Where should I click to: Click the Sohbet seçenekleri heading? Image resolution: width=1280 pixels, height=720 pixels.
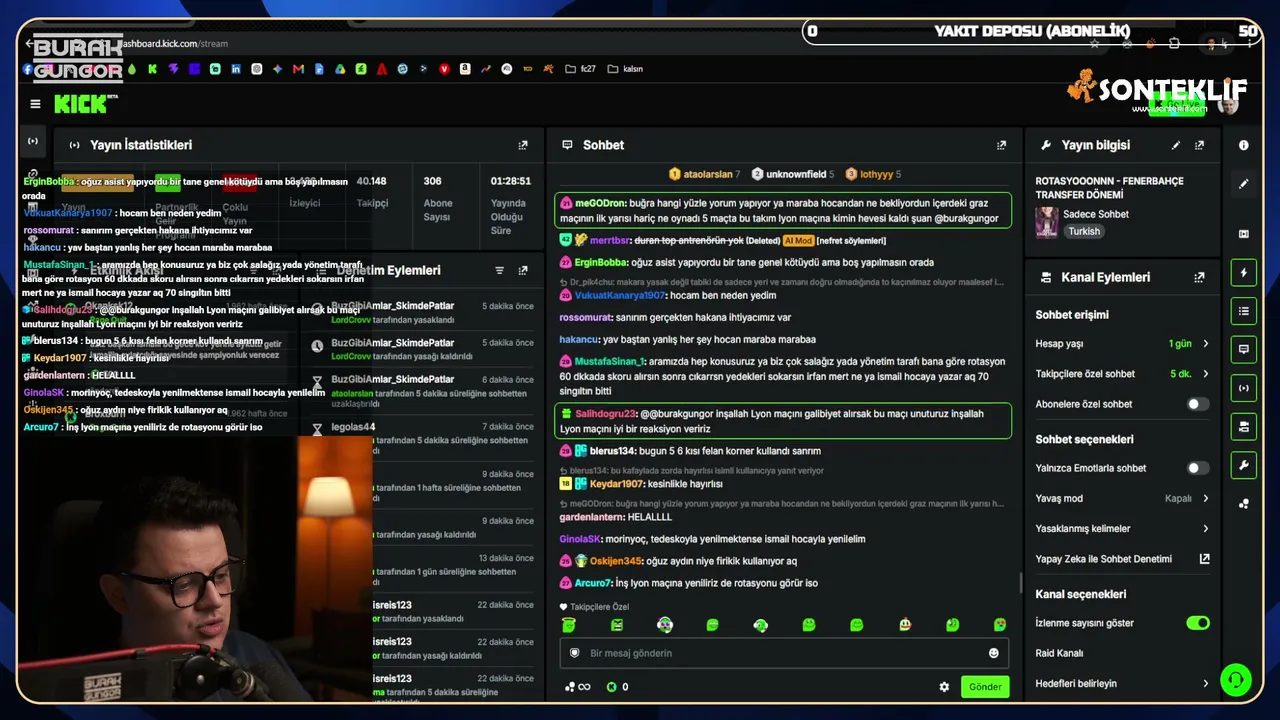click(x=1085, y=439)
